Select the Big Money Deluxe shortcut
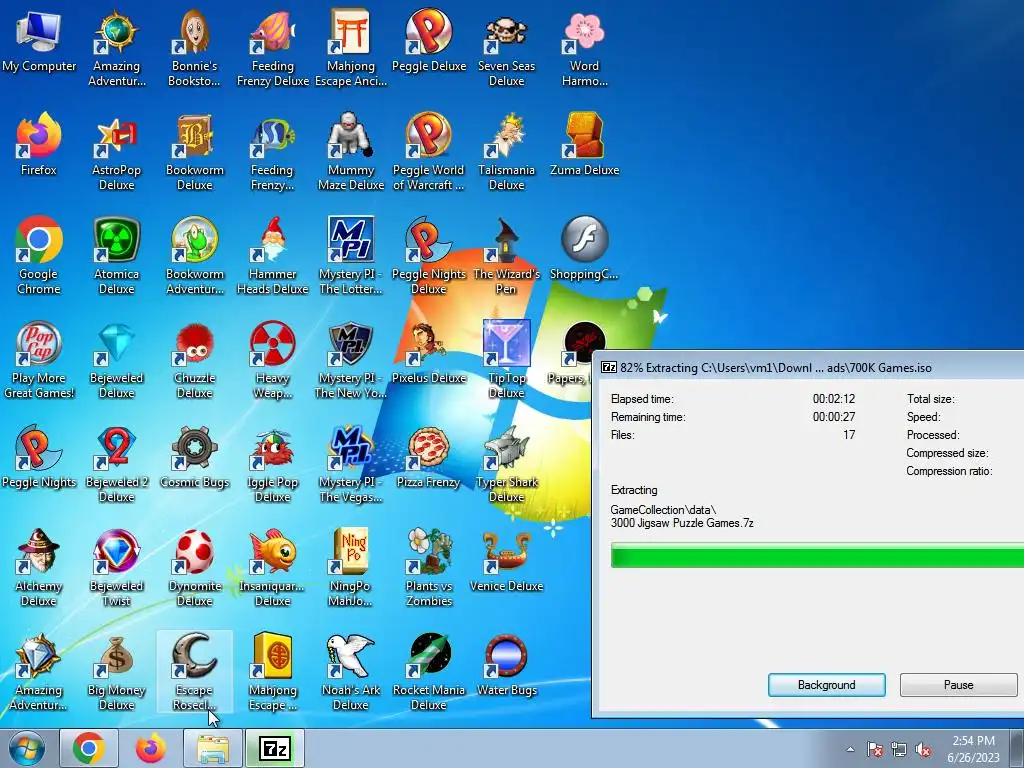1024x768 pixels. coord(116,672)
